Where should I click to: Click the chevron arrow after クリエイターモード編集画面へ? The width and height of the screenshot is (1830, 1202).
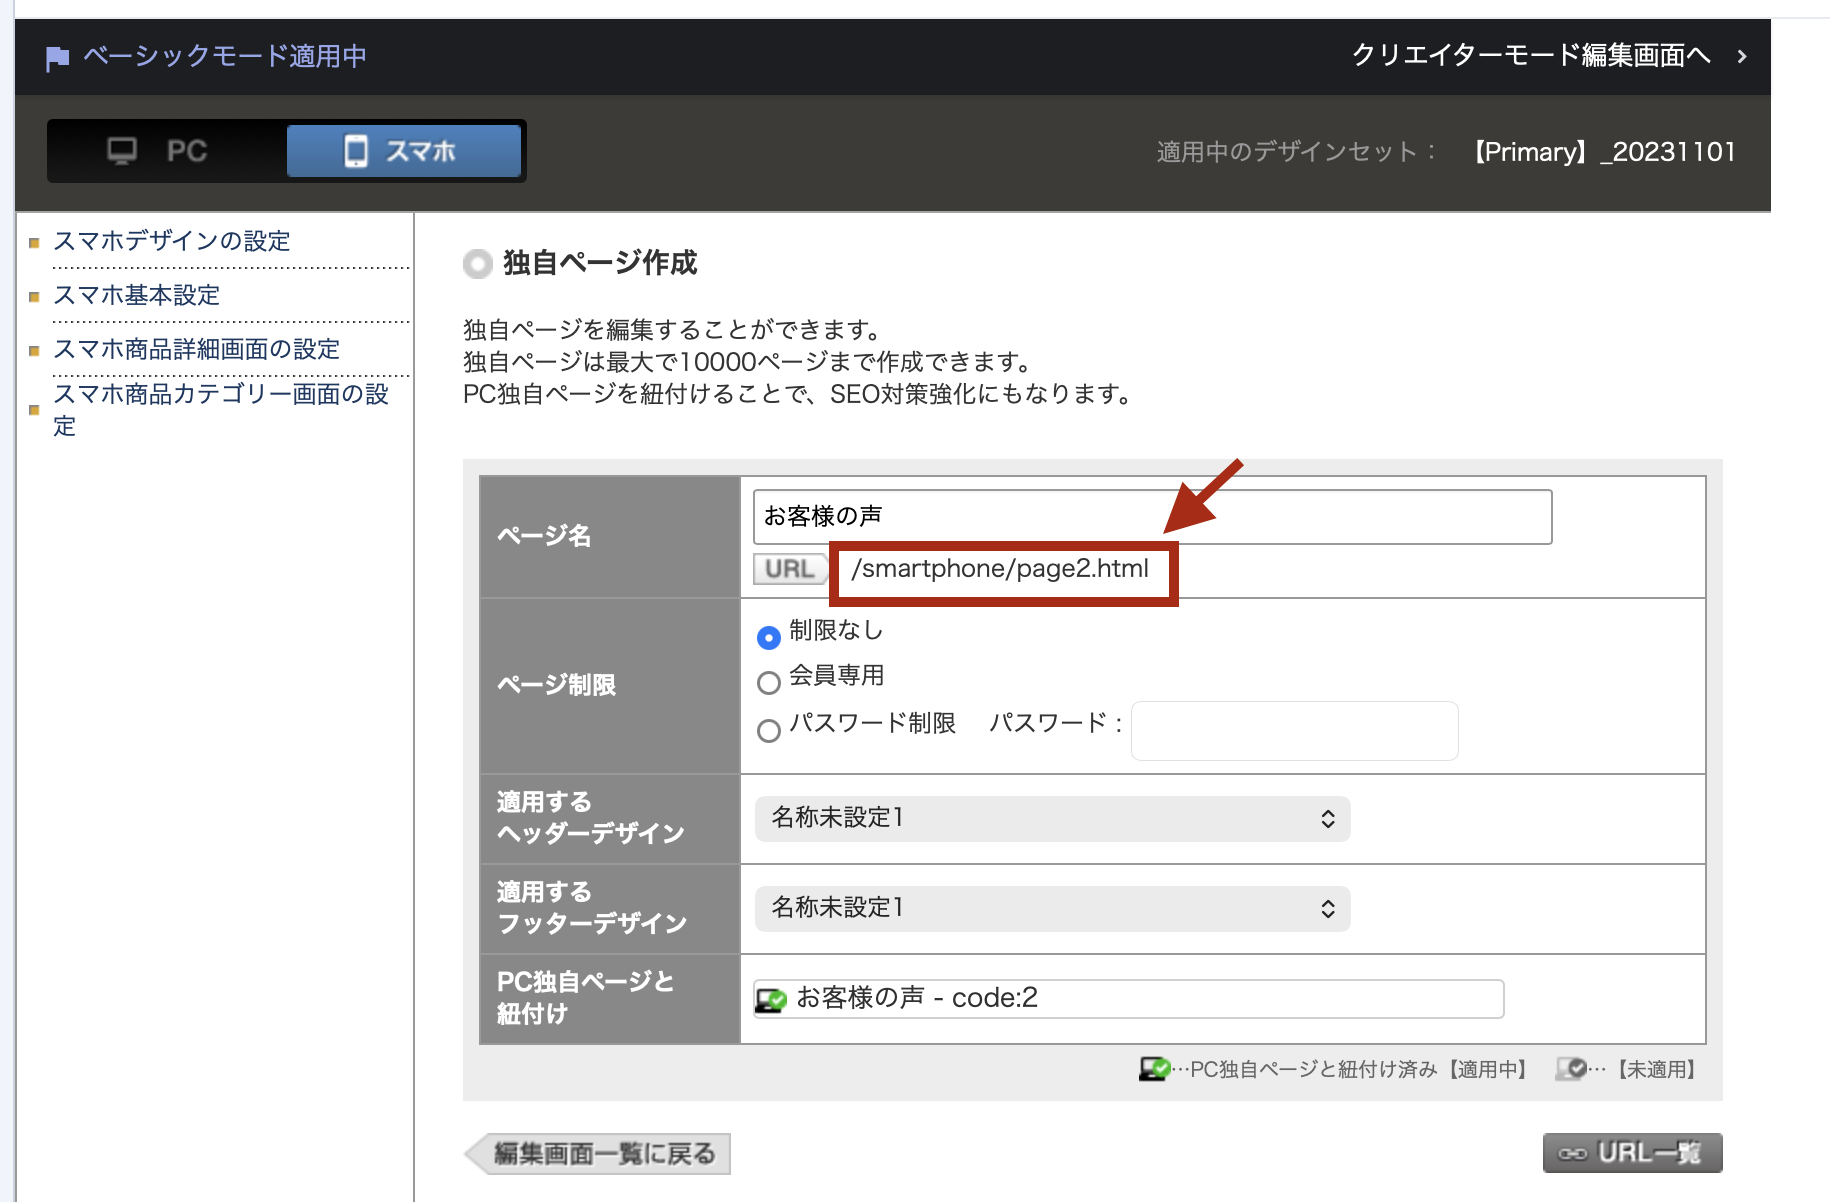click(x=1742, y=57)
